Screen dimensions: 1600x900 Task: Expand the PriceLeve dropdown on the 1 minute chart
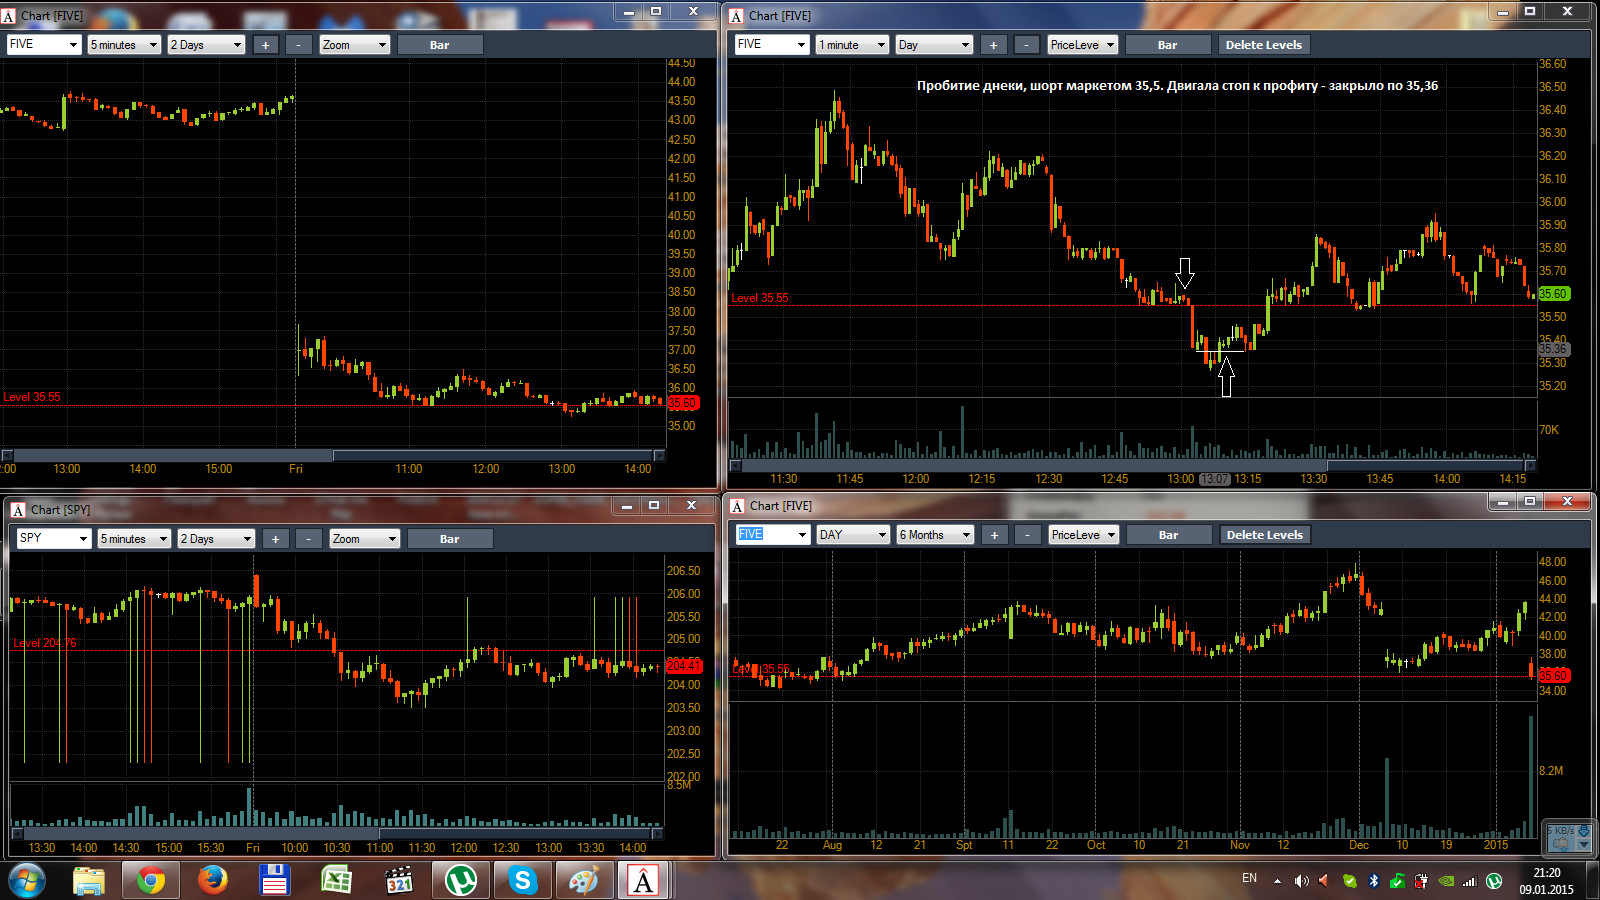tap(1082, 45)
